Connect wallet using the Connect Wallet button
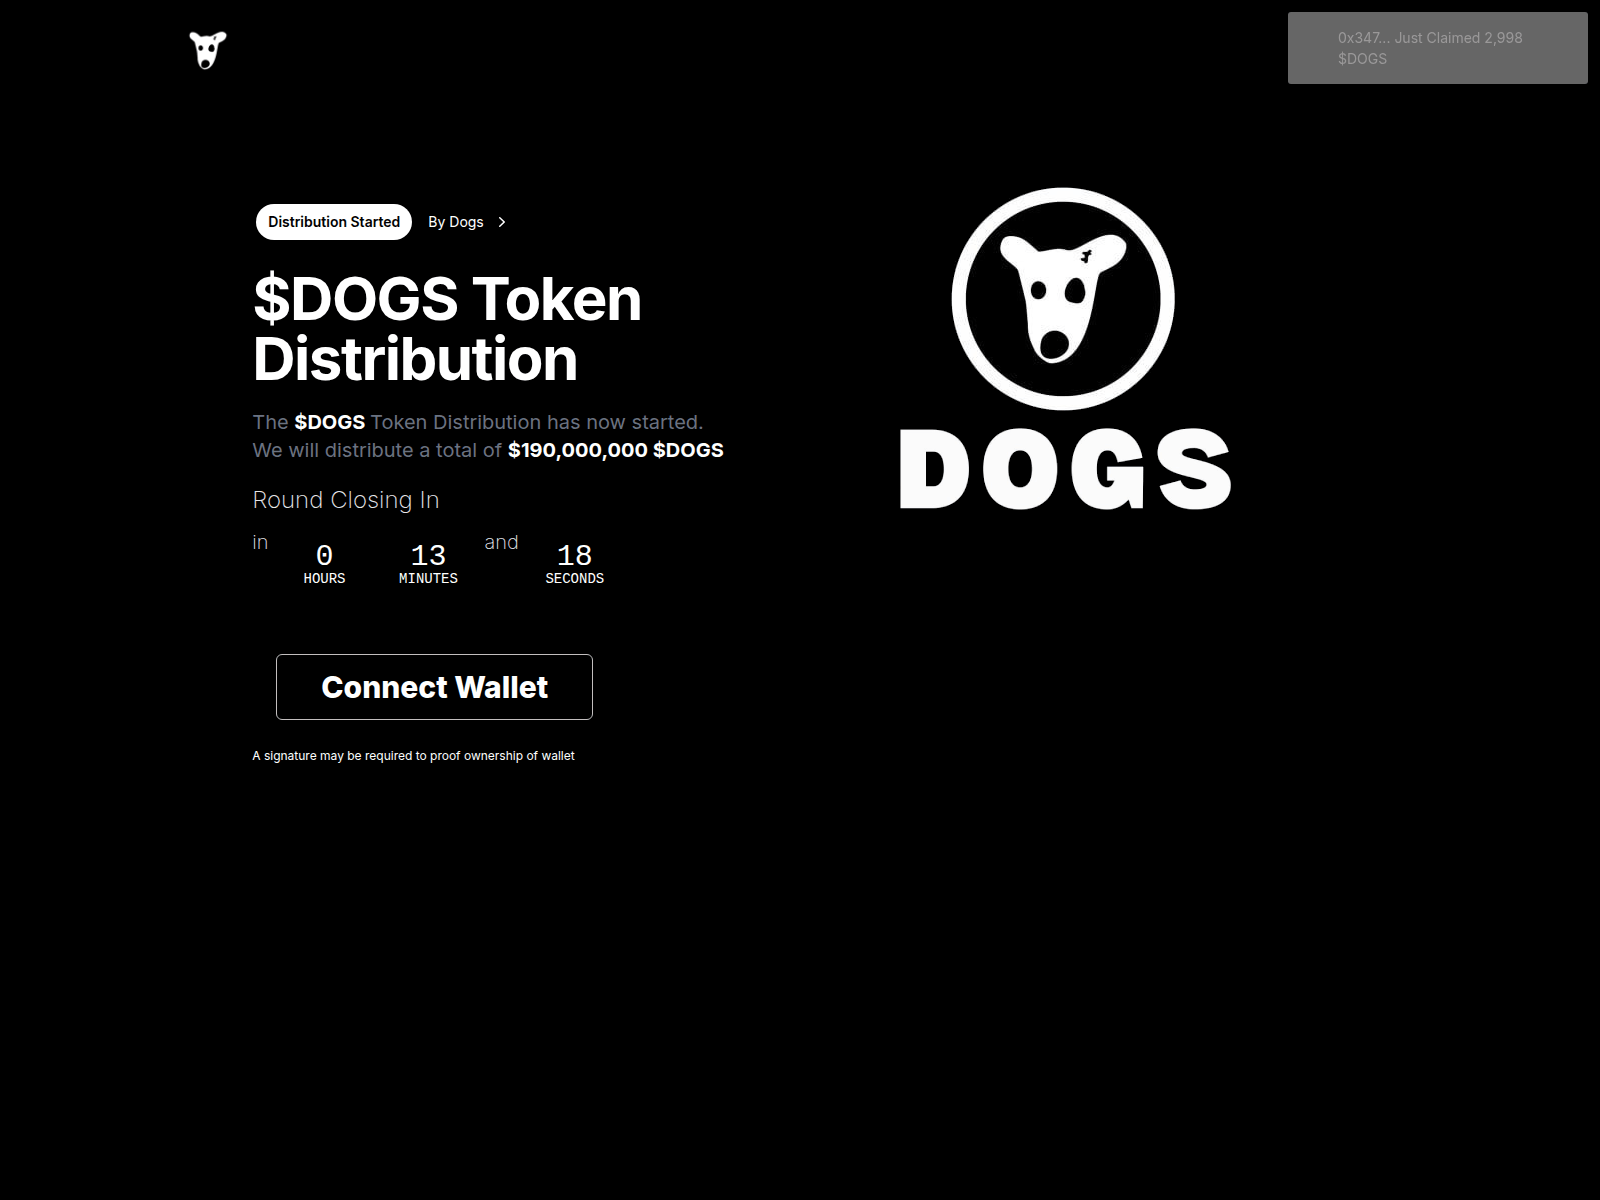The image size is (1600, 1200). point(434,687)
